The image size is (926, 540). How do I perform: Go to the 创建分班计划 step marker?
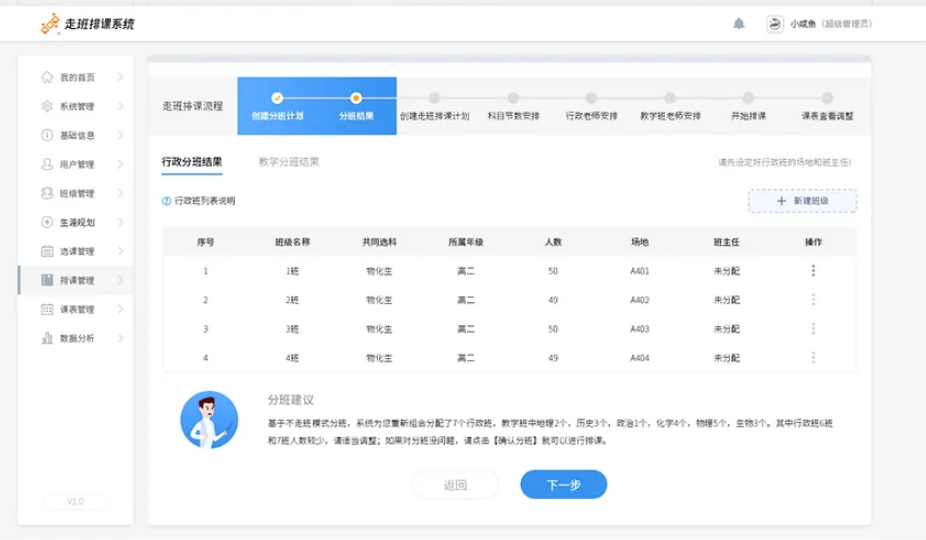(x=277, y=98)
